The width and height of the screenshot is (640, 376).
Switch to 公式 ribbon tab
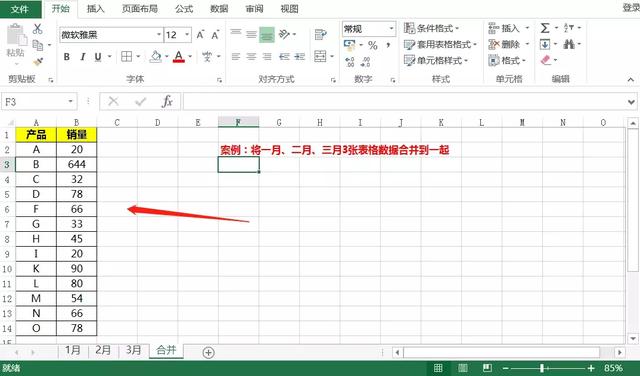pyautogui.click(x=184, y=9)
